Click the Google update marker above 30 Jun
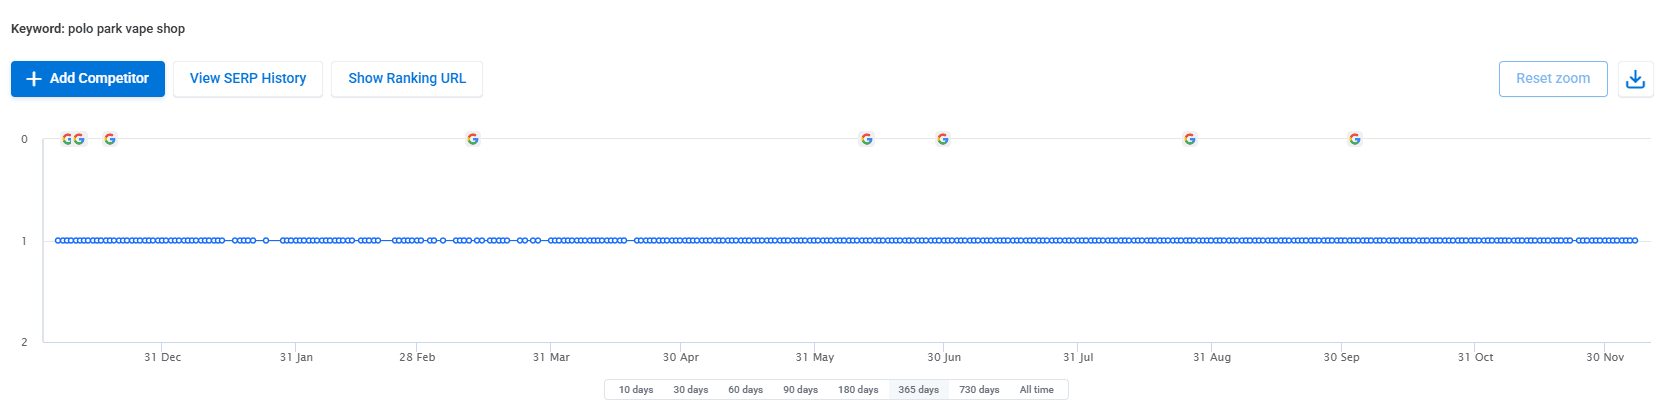1675x411 pixels. tap(943, 139)
